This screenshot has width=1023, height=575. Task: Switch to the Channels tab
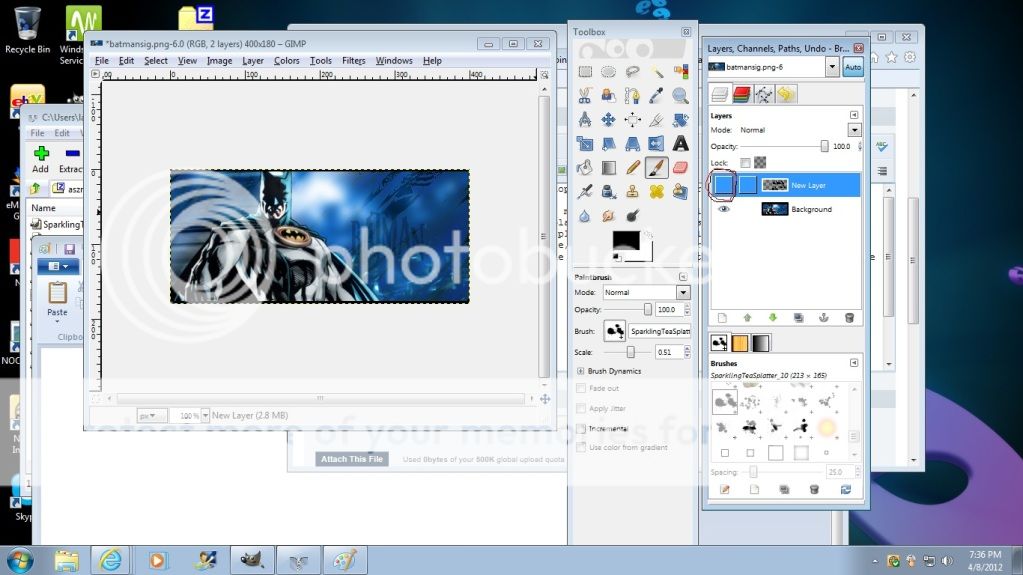click(742, 95)
